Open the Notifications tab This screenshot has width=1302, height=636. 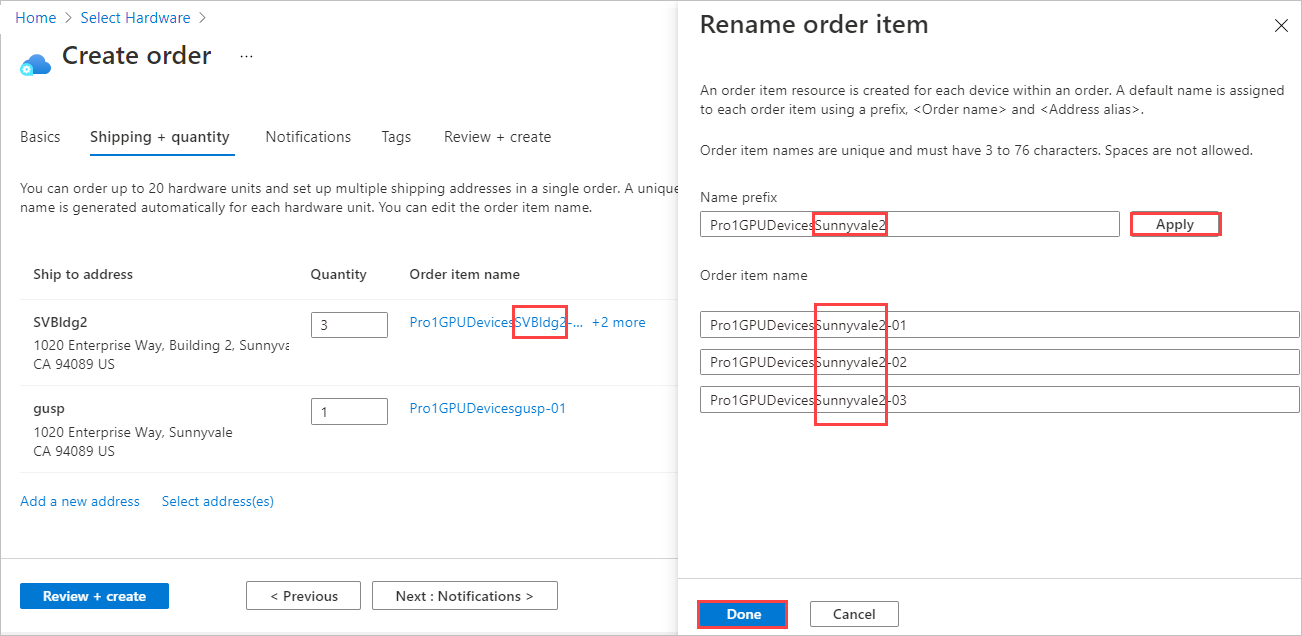tap(307, 136)
